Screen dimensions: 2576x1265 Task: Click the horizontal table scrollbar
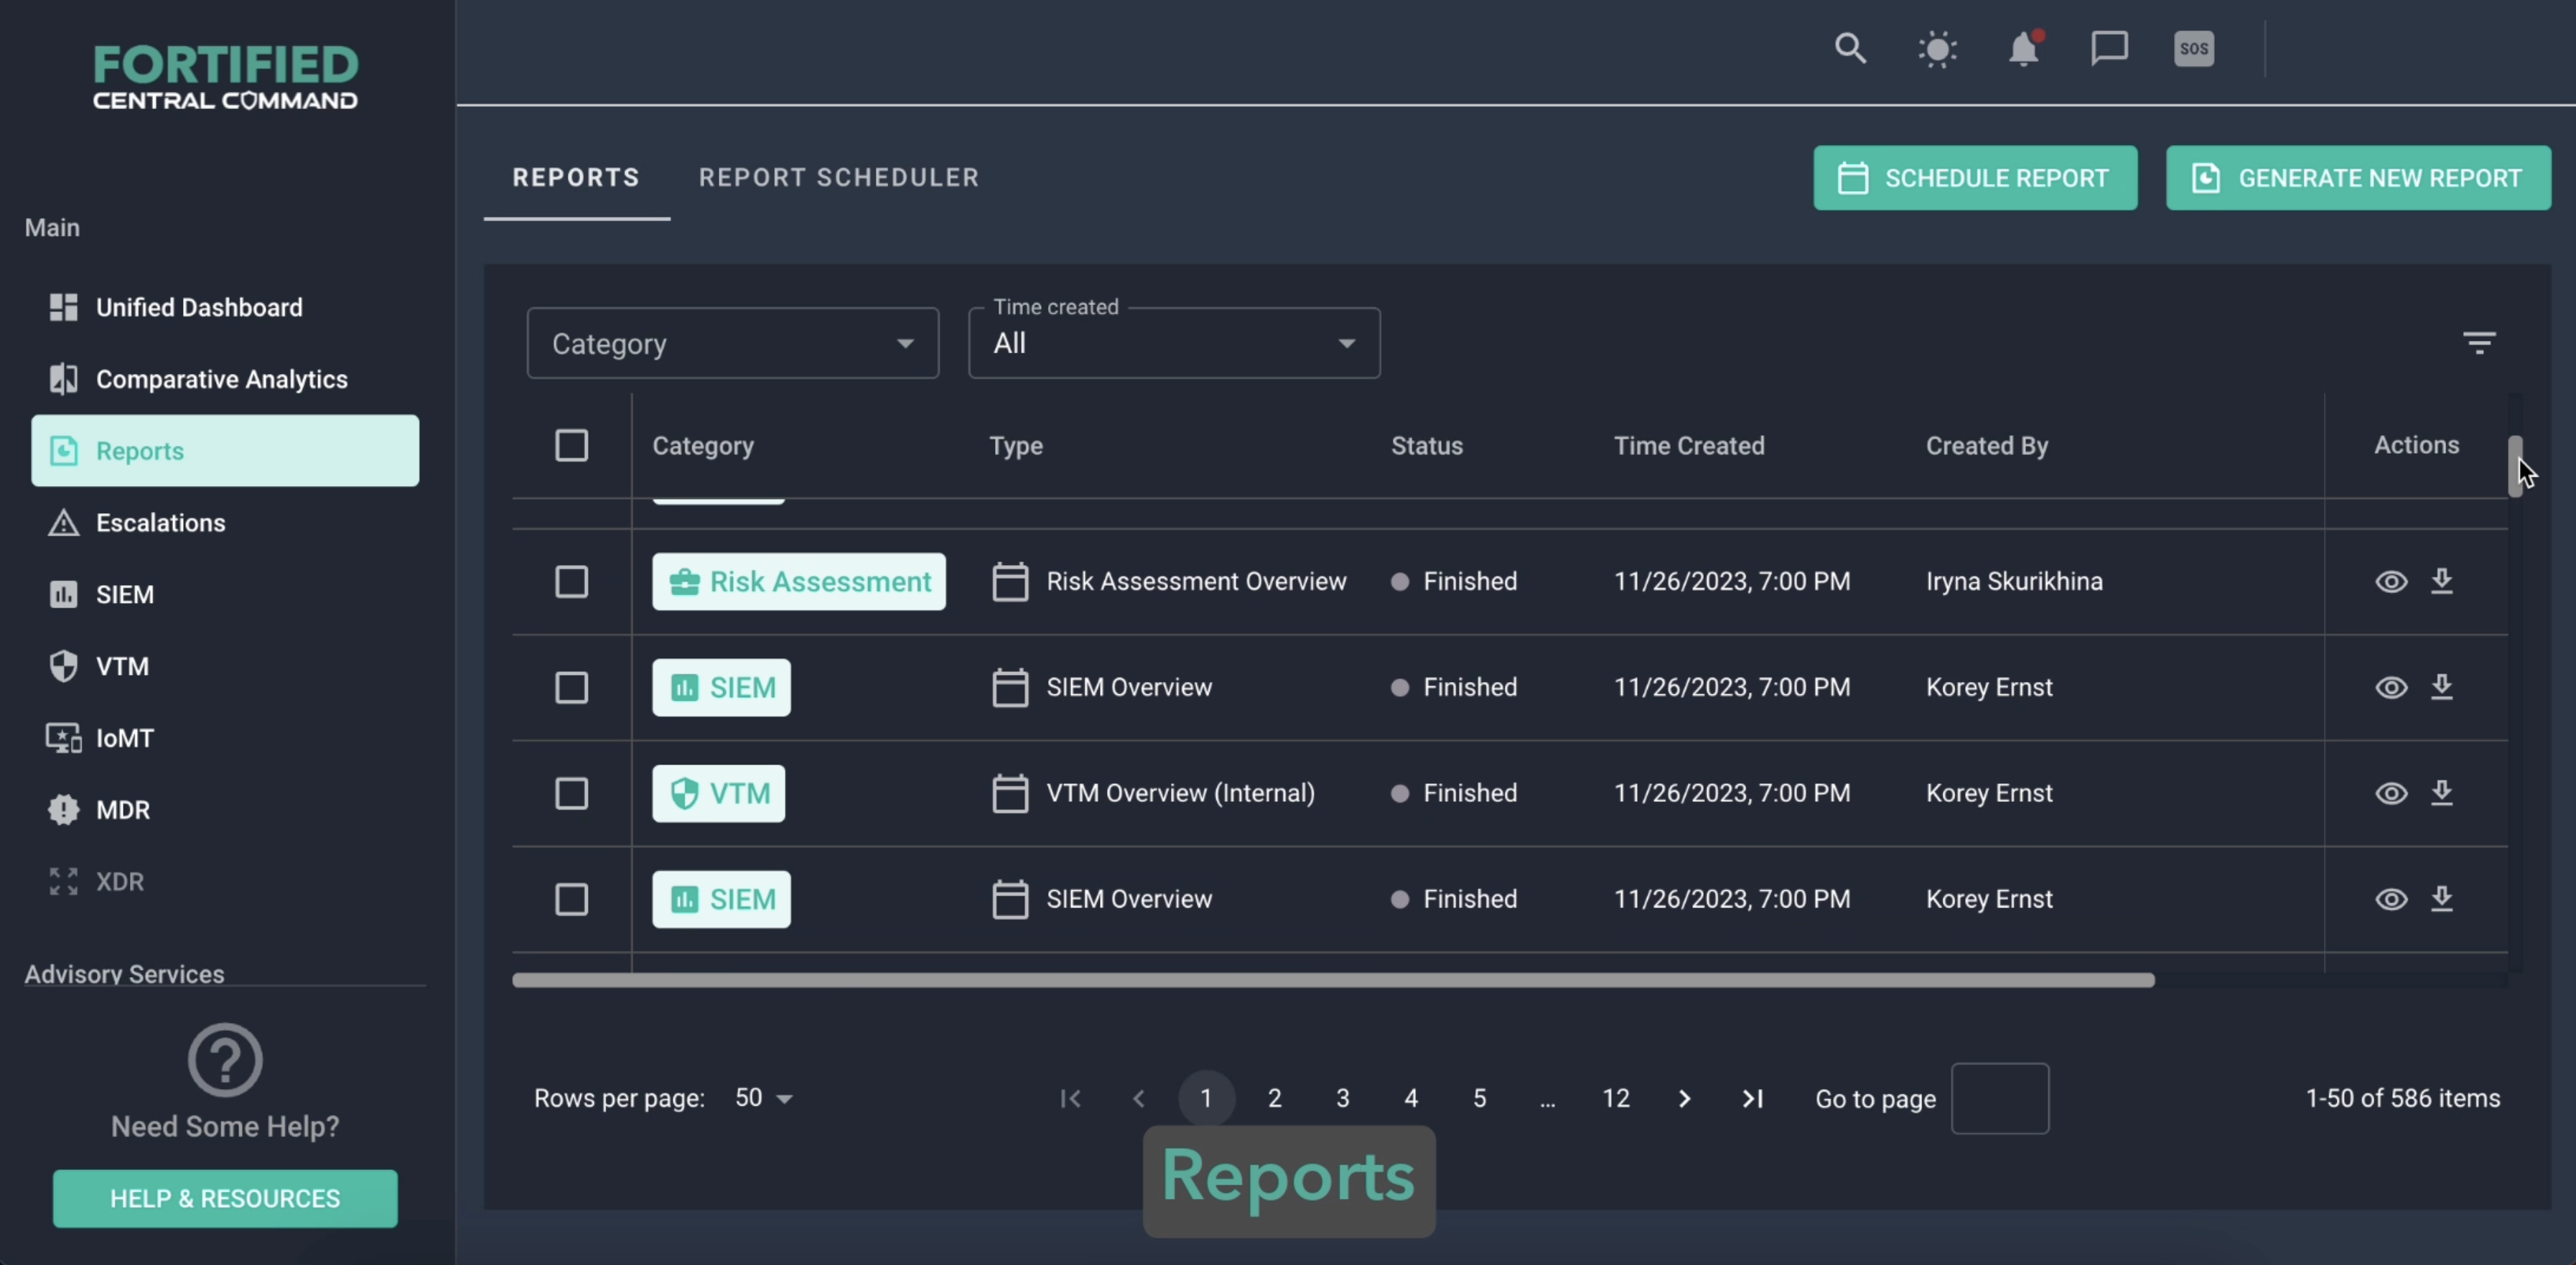(x=1333, y=980)
